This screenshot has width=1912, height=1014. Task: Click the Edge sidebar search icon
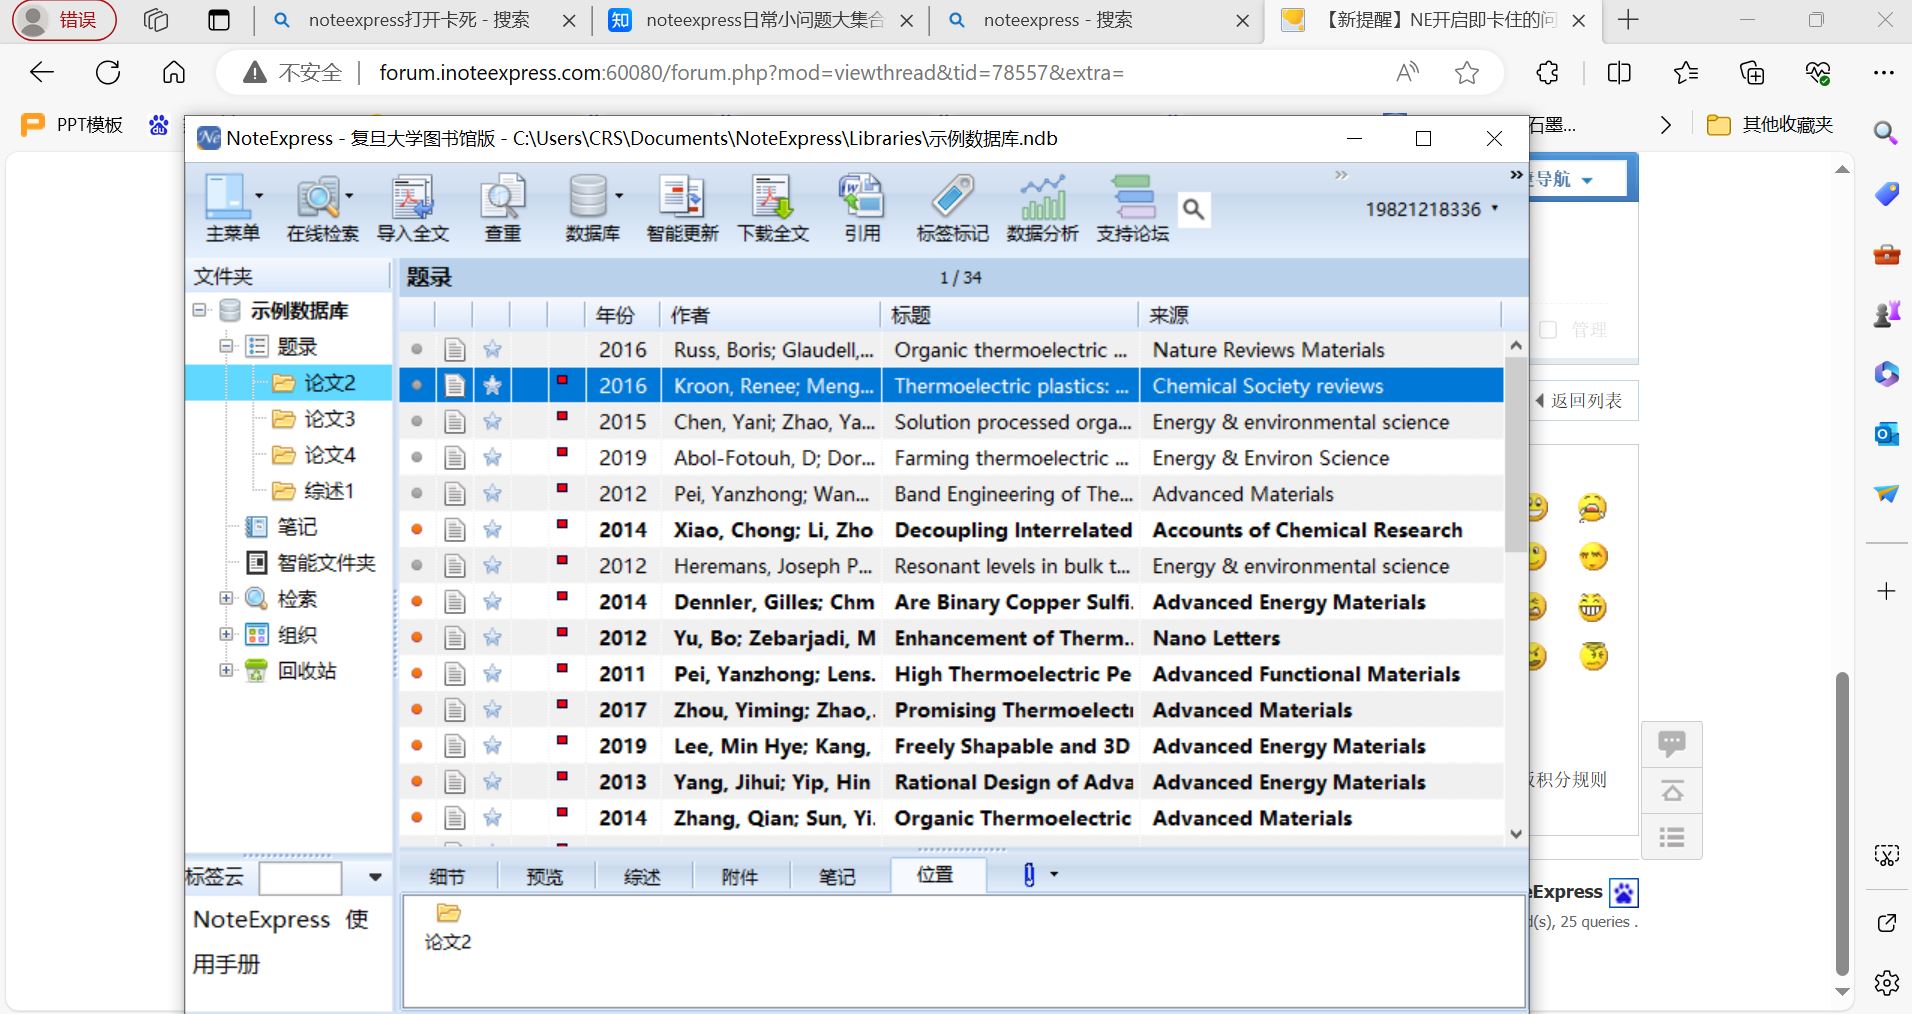coord(1886,132)
